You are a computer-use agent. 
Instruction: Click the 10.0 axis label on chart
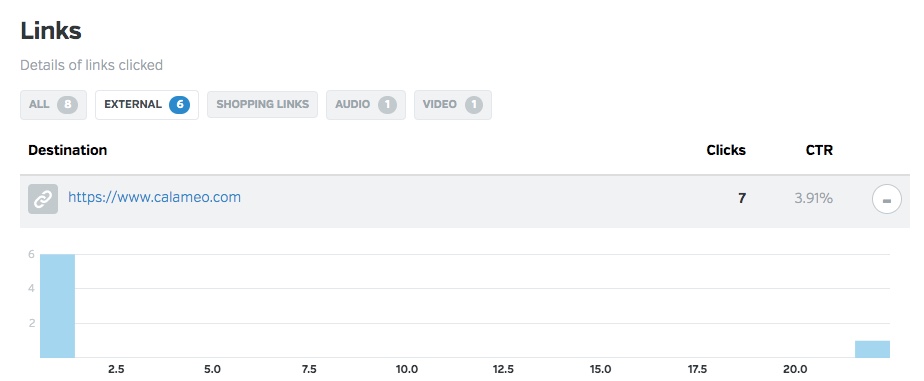tap(407, 370)
